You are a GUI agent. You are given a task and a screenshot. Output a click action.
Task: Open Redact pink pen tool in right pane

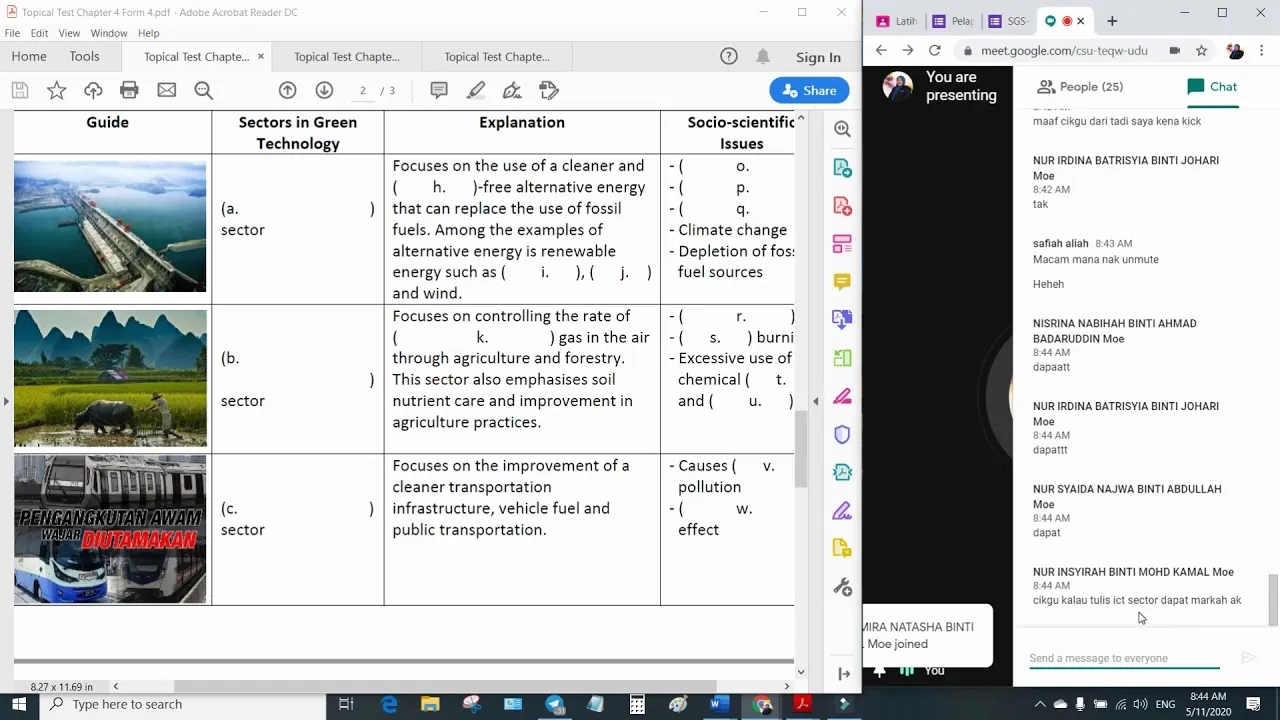[x=842, y=396]
